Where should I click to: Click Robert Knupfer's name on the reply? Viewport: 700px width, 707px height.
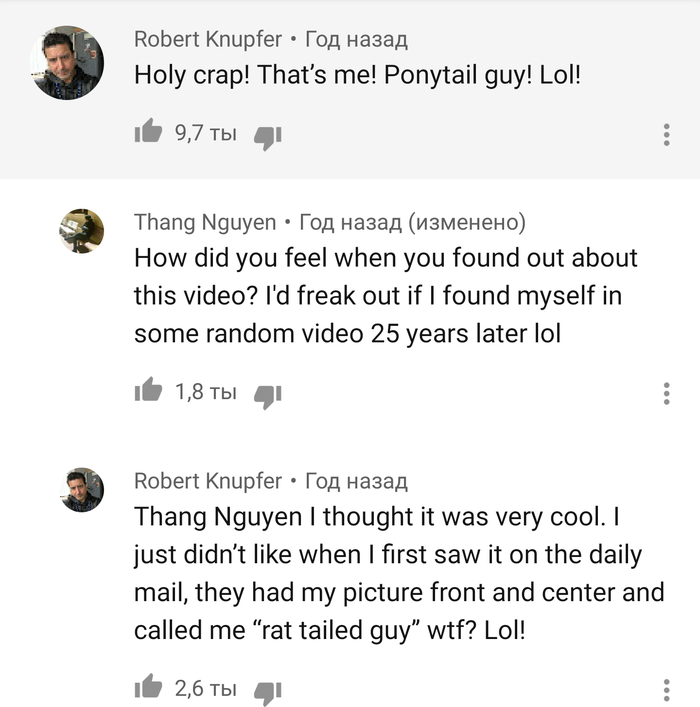click(208, 481)
